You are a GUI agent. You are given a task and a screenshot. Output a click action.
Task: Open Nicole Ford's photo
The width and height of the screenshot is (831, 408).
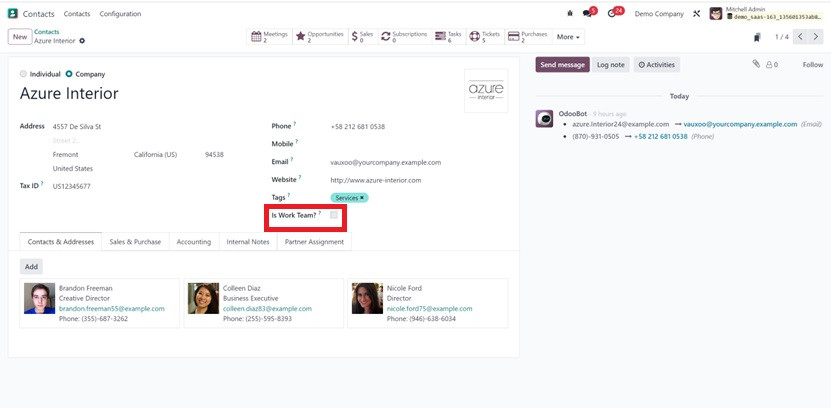tap(367, 298)
